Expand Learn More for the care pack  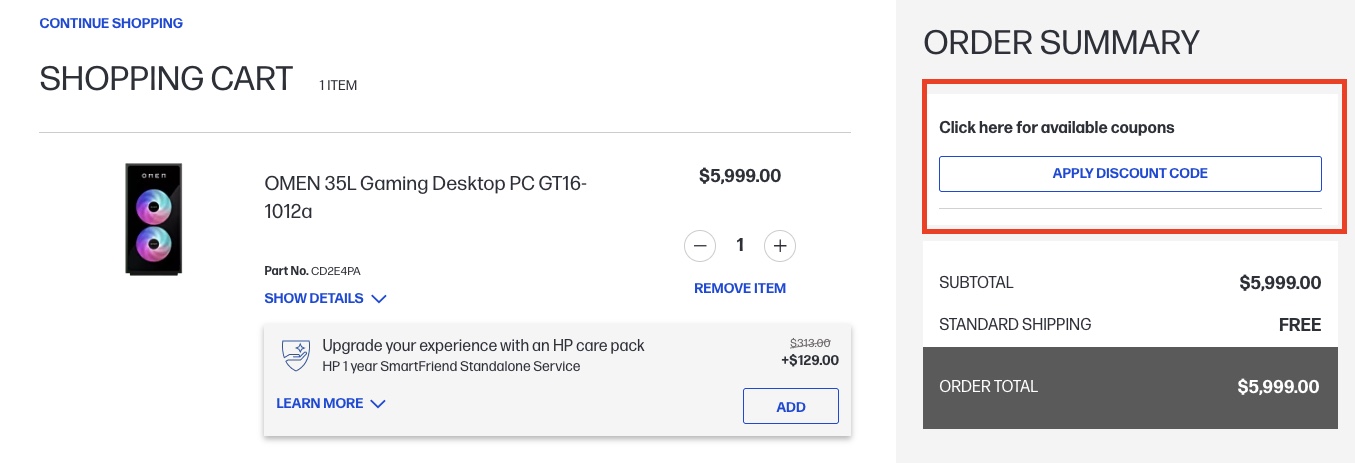[x=330, y=403]
